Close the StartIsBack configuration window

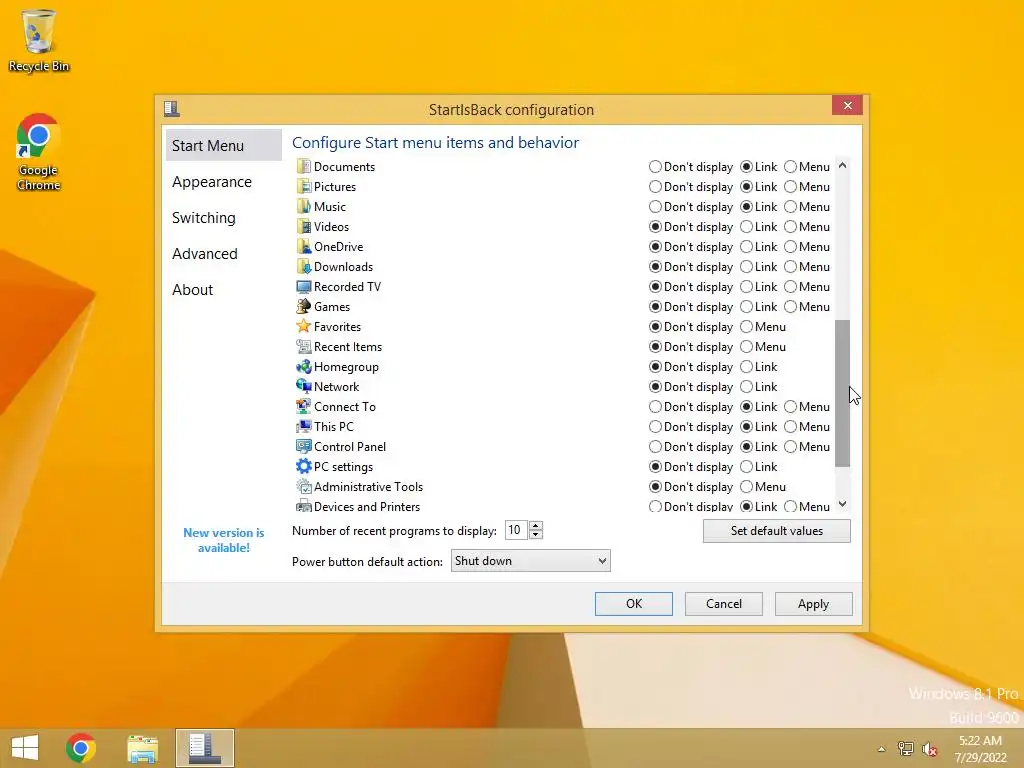[x=847, y=105]
